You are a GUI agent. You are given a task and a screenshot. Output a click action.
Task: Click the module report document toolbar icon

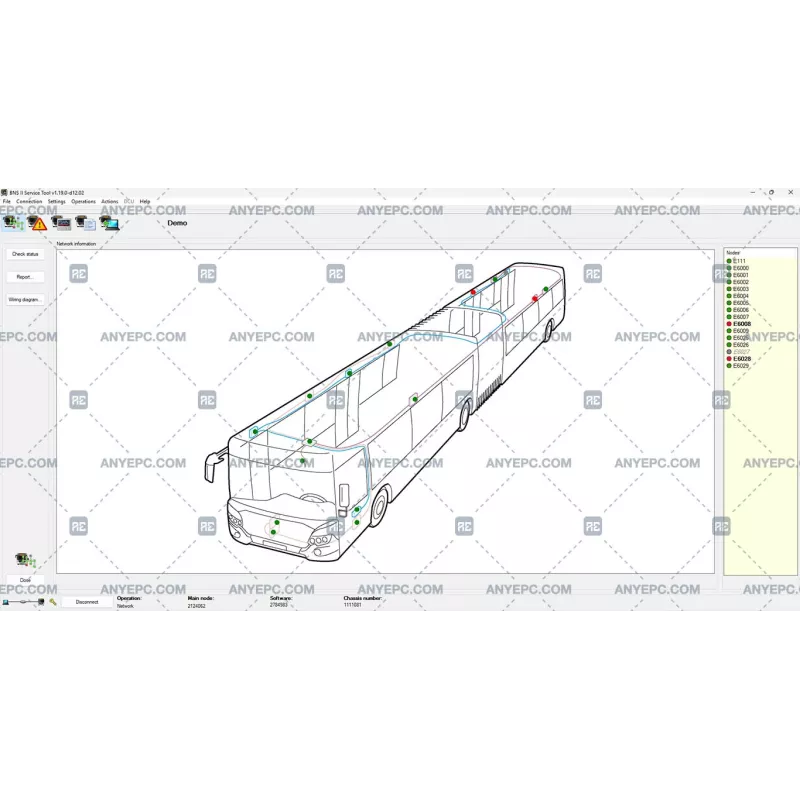click(x=85, y=222)
